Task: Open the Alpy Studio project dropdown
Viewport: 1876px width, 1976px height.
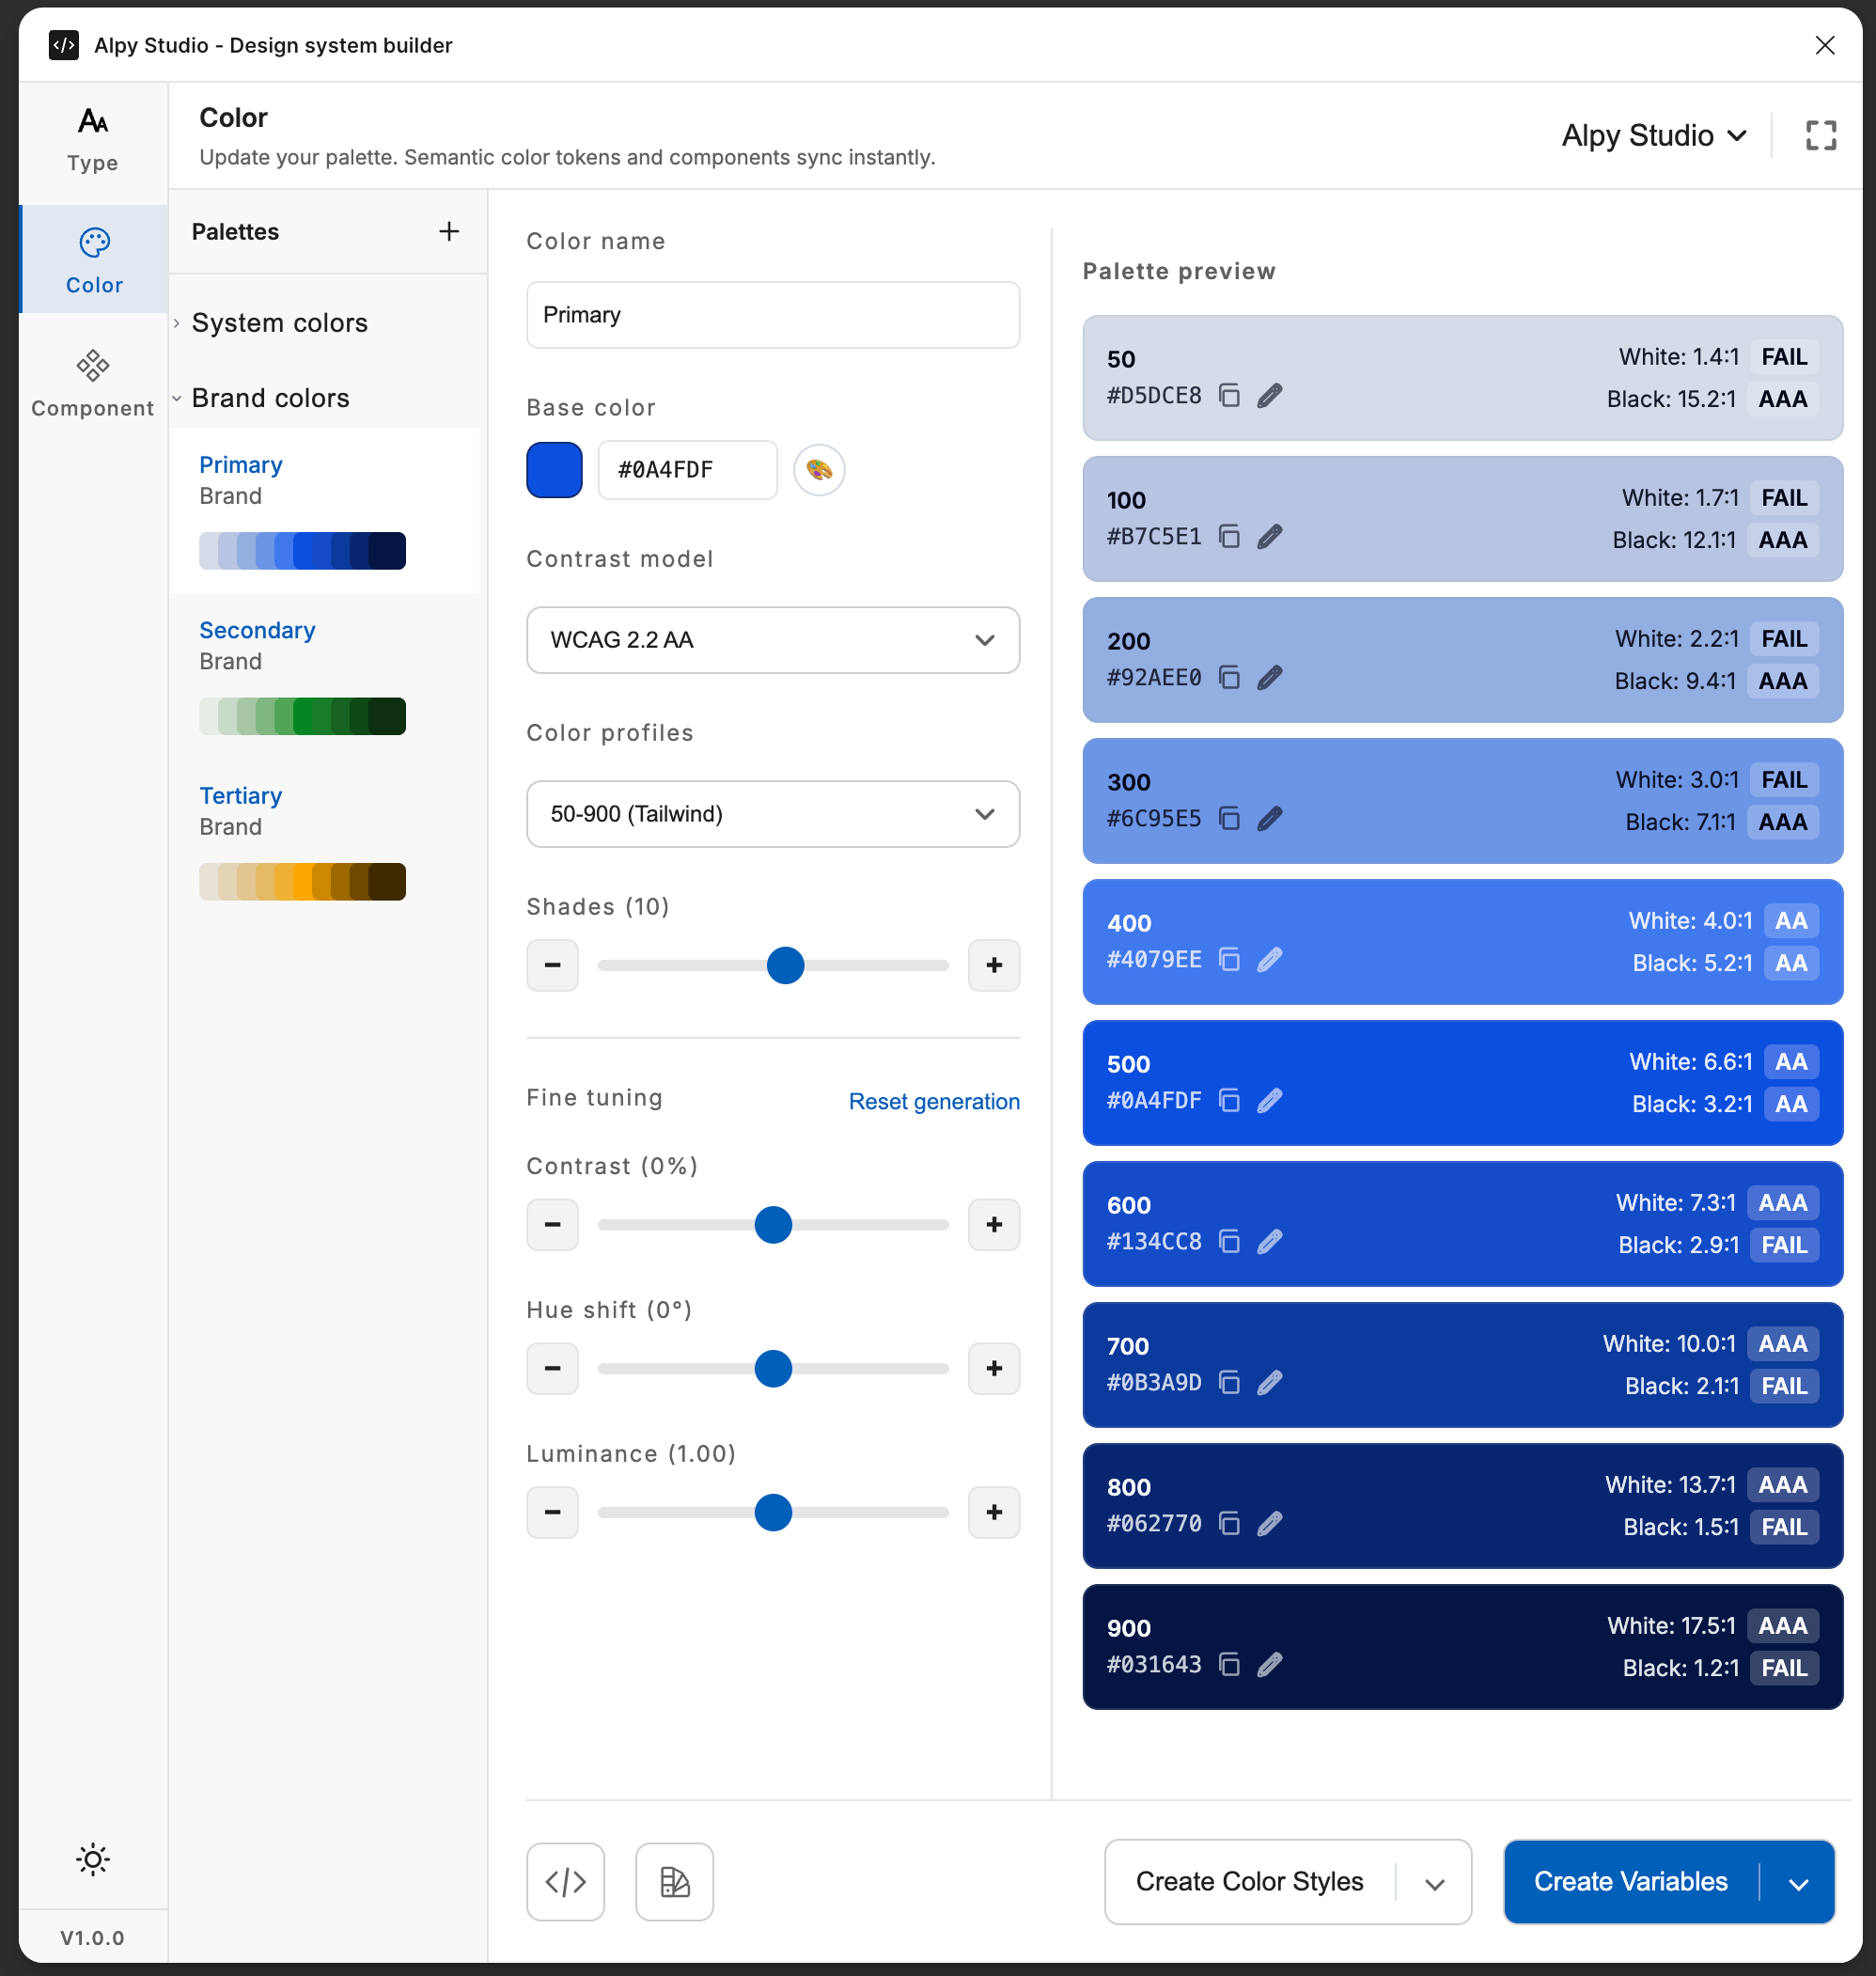Action: (1653, 136)
